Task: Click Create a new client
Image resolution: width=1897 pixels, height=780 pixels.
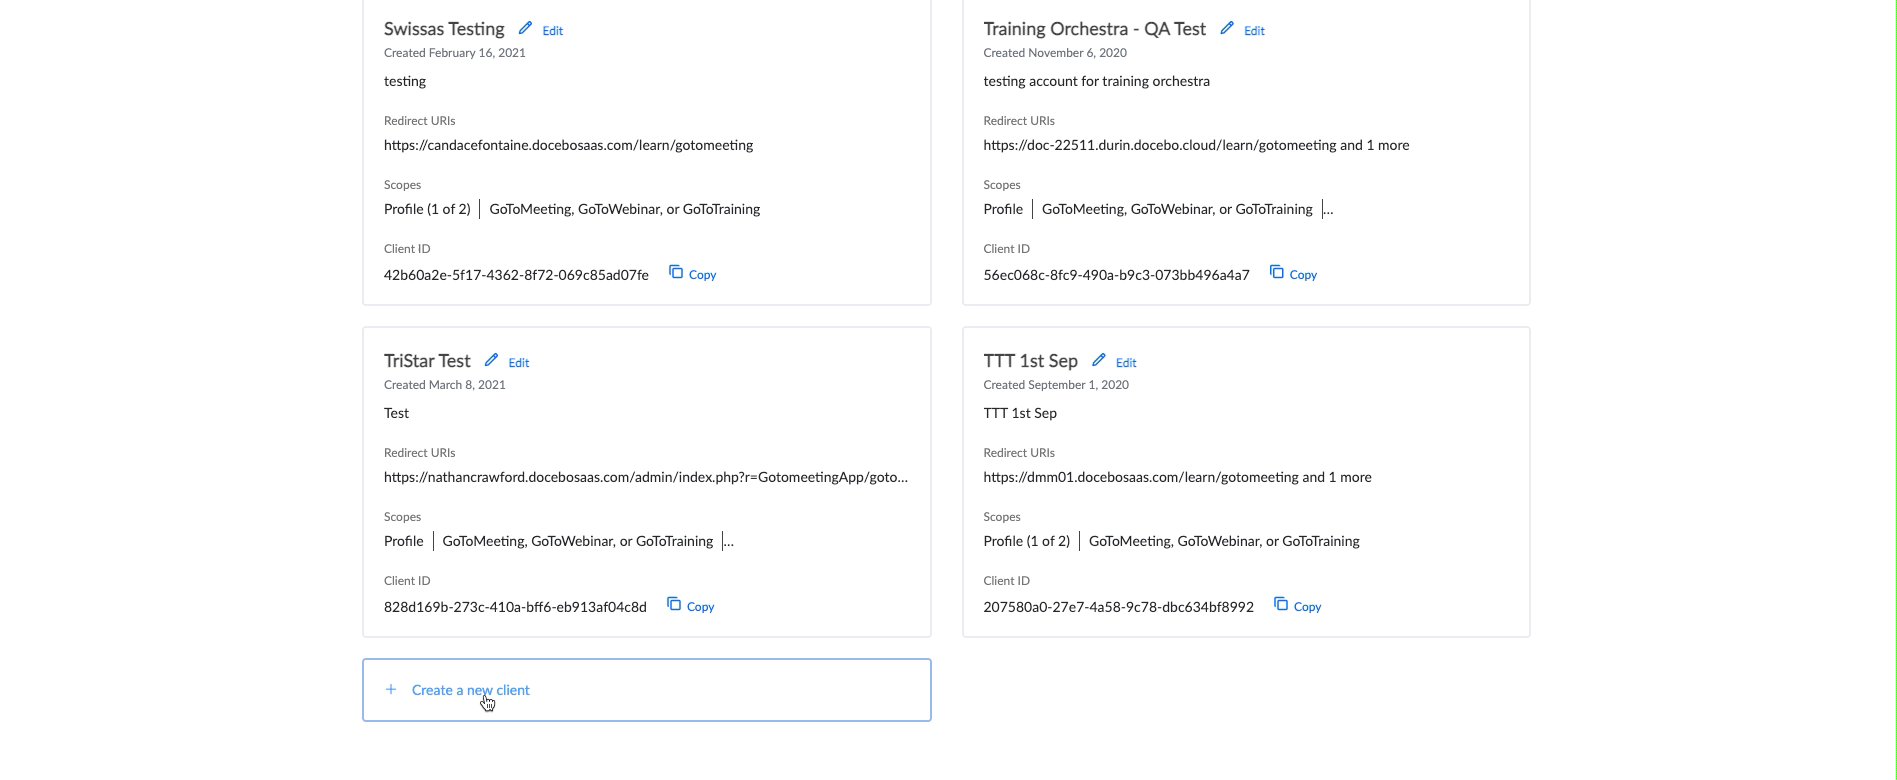Action: pyautogui.click(x=471, y=689)
